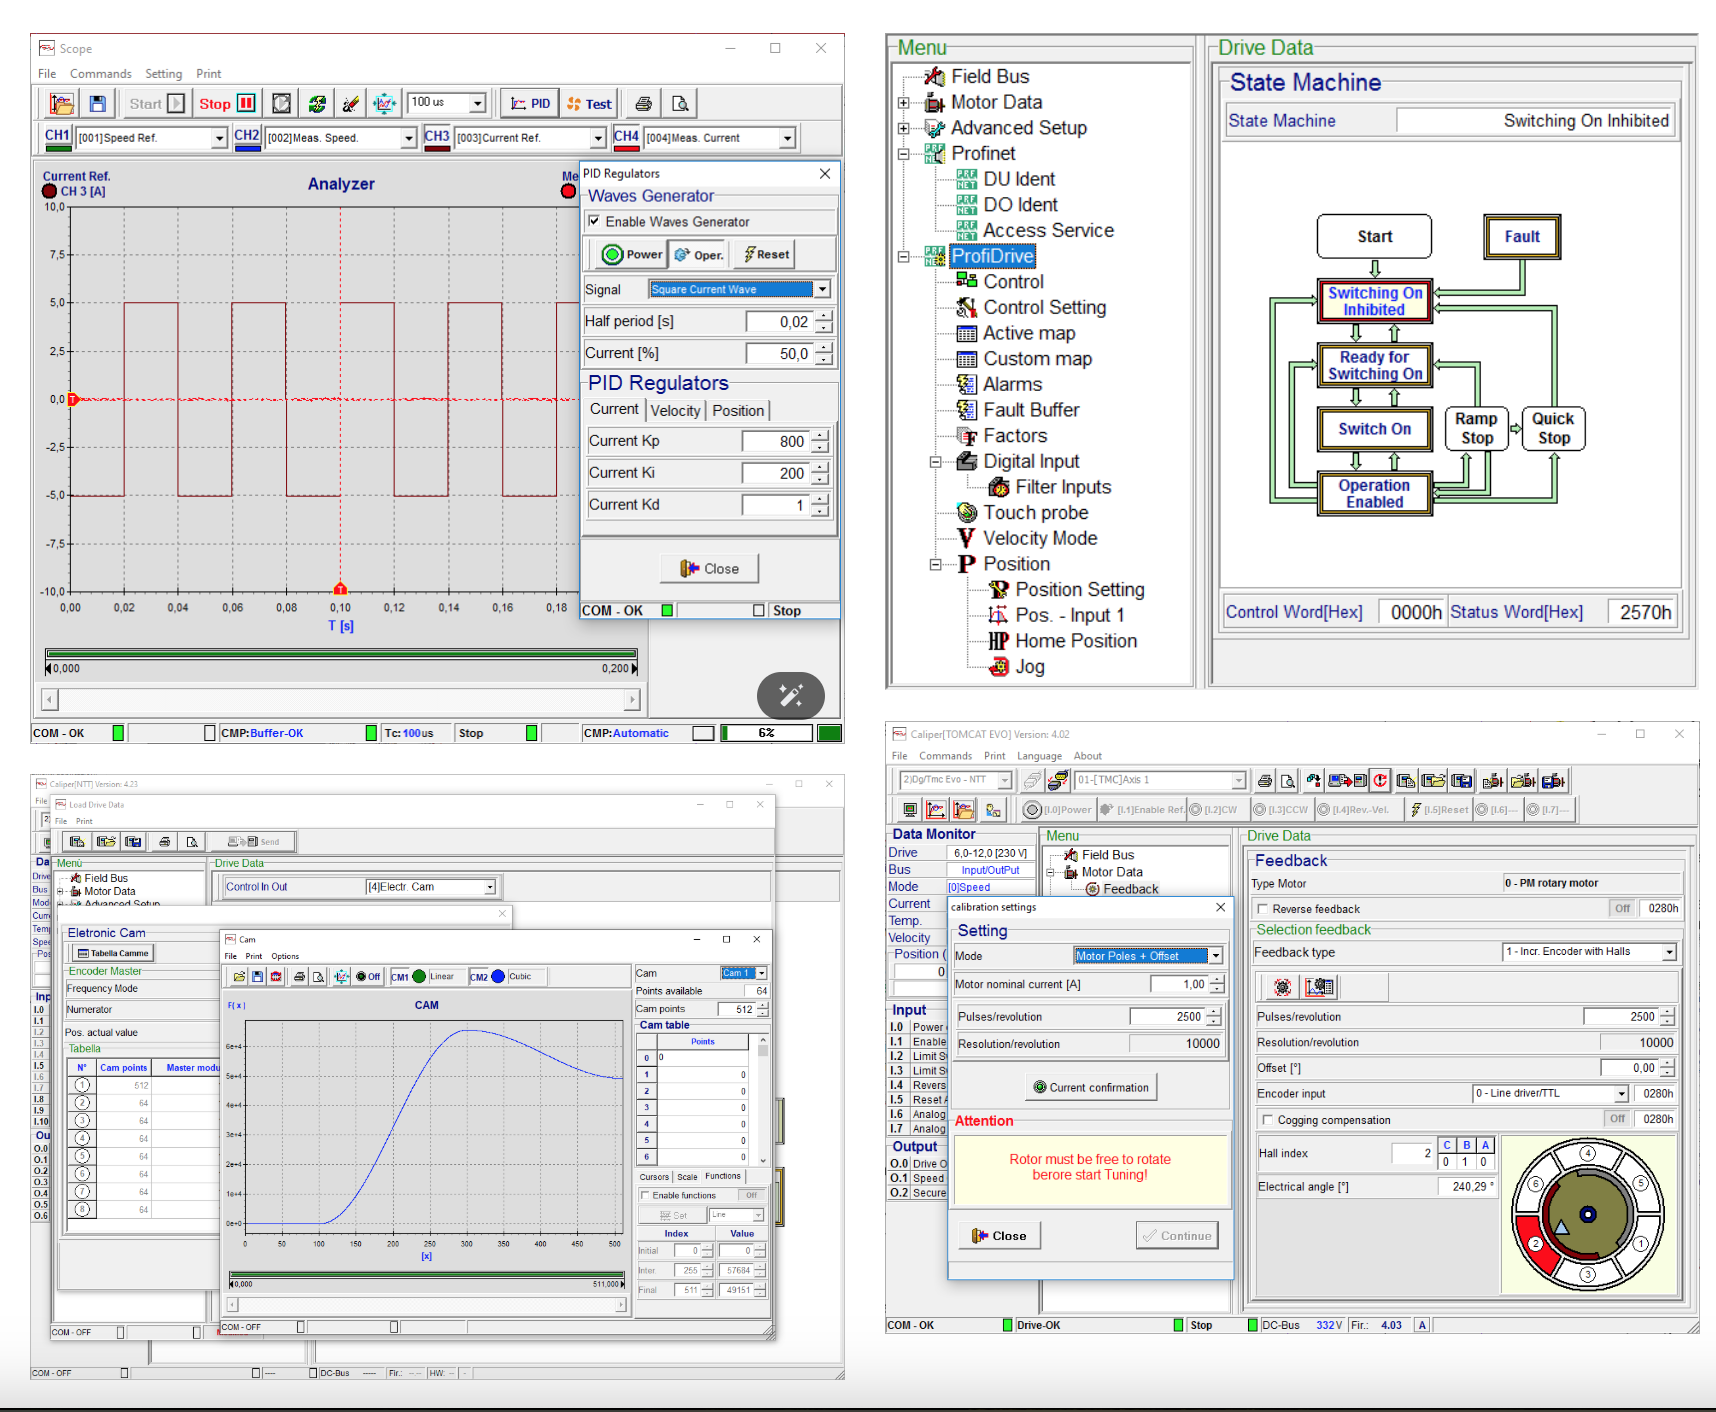Click the red restart icon in Tomcat Evo toolbar
This screenshot has width=1716, height=1412.
[x=1380, y=781]
